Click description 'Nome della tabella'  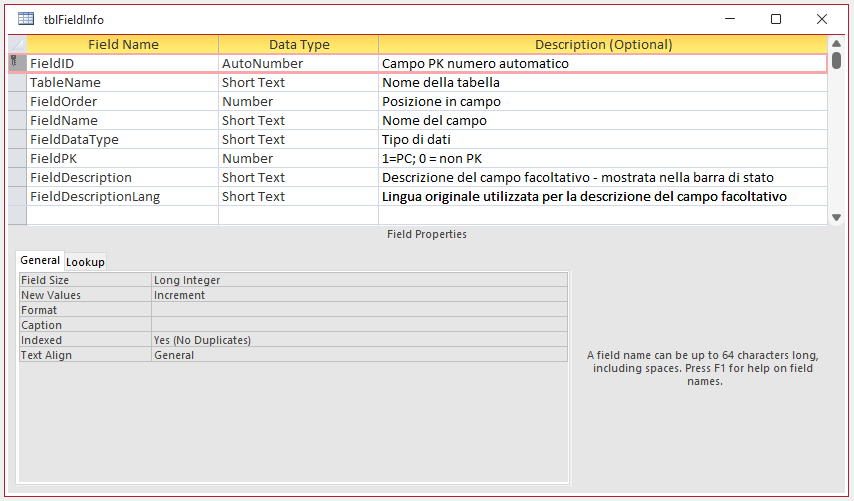click(x=603, y=83)
